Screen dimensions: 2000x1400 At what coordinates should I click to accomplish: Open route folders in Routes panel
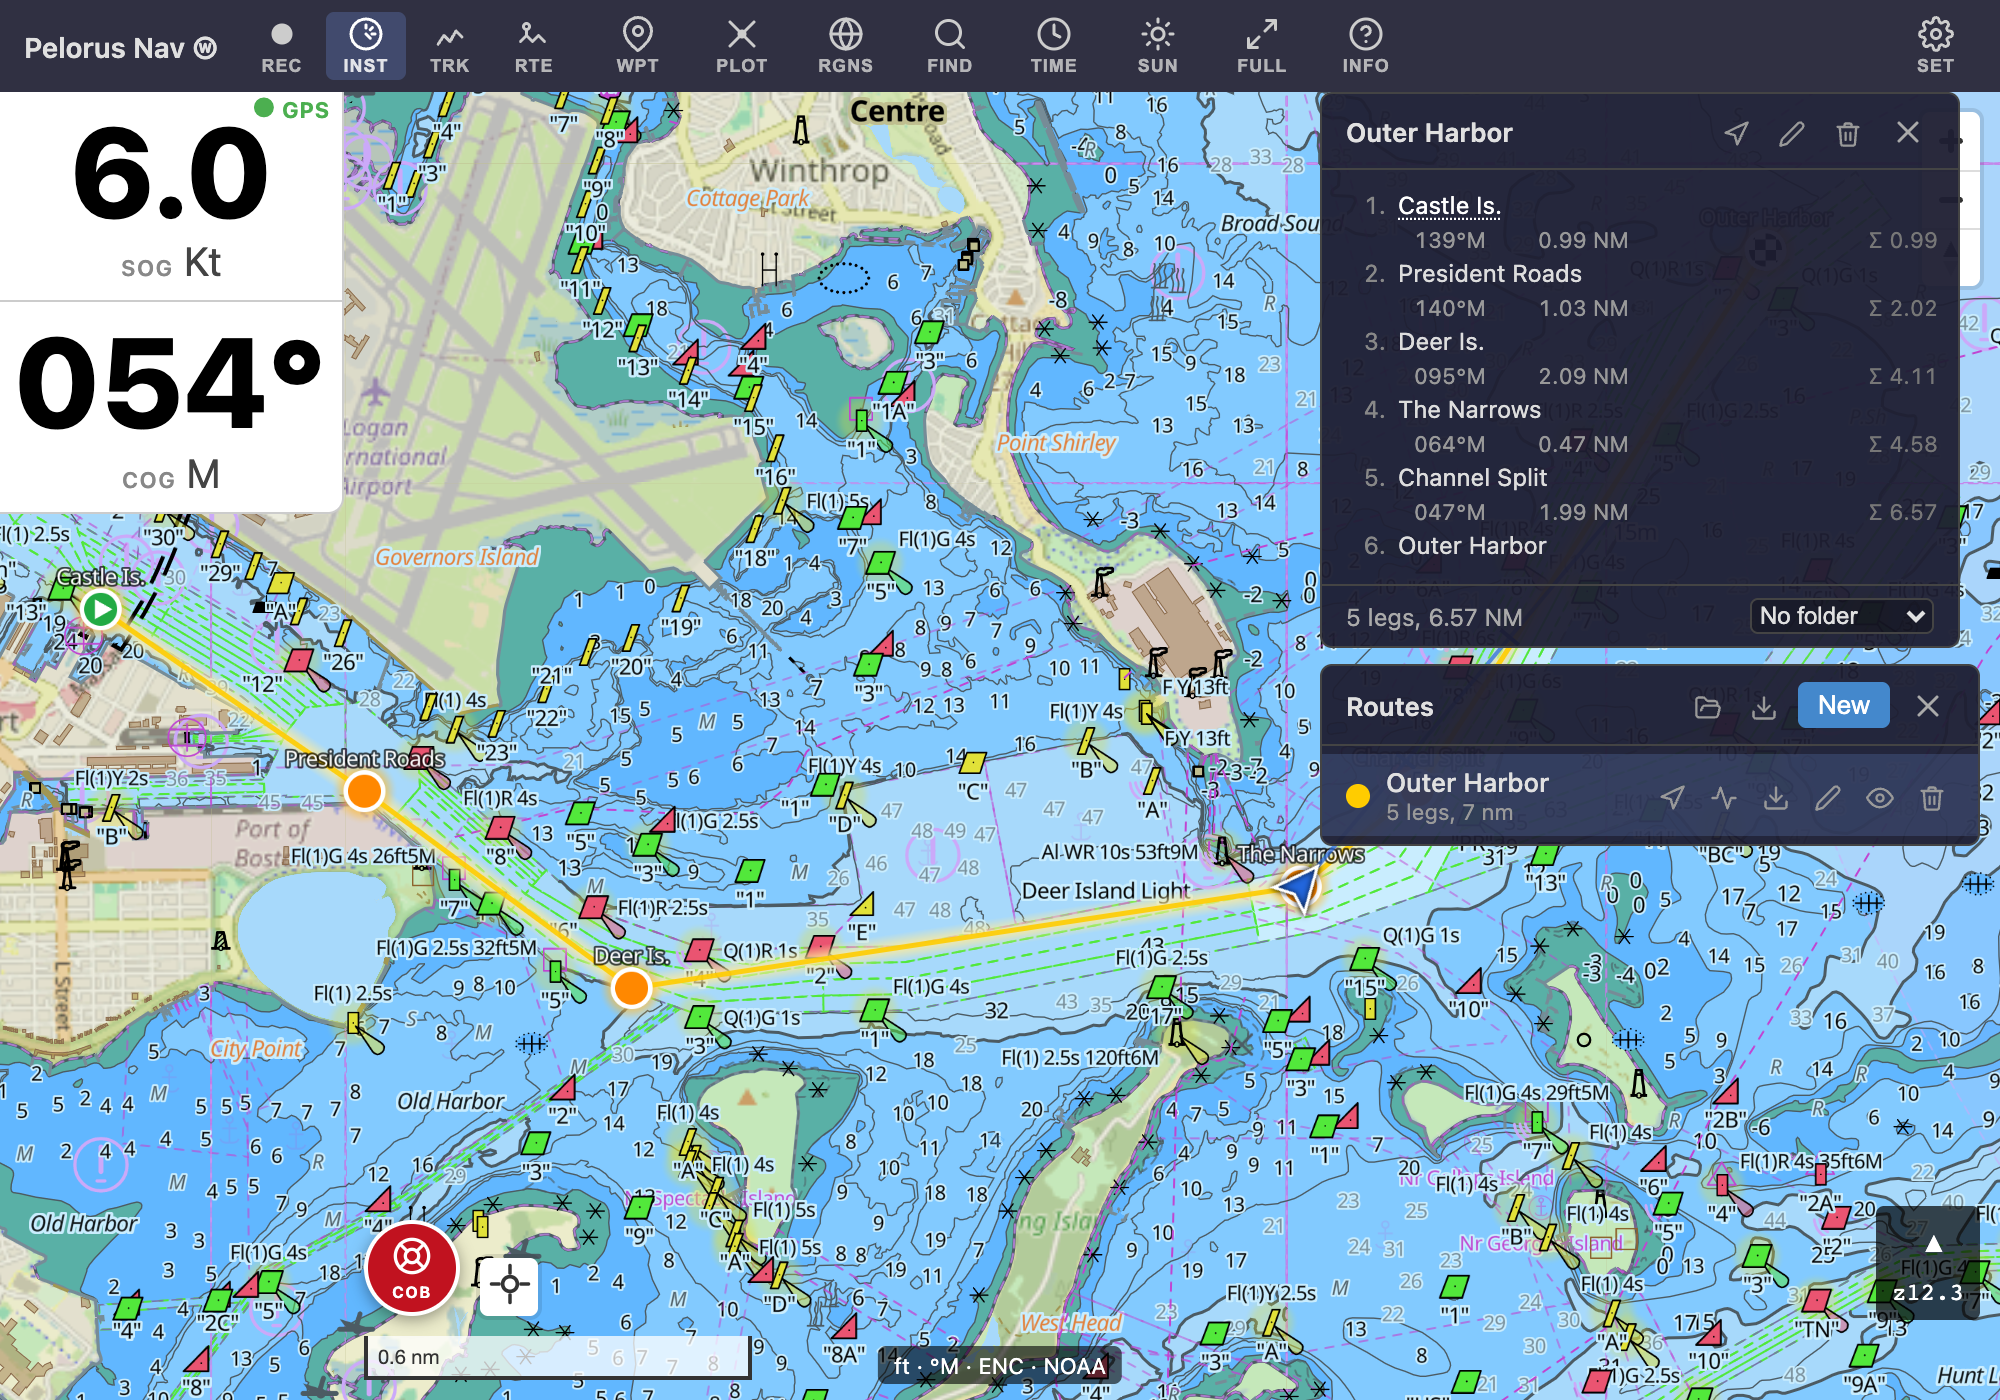tap(1708, 707)
